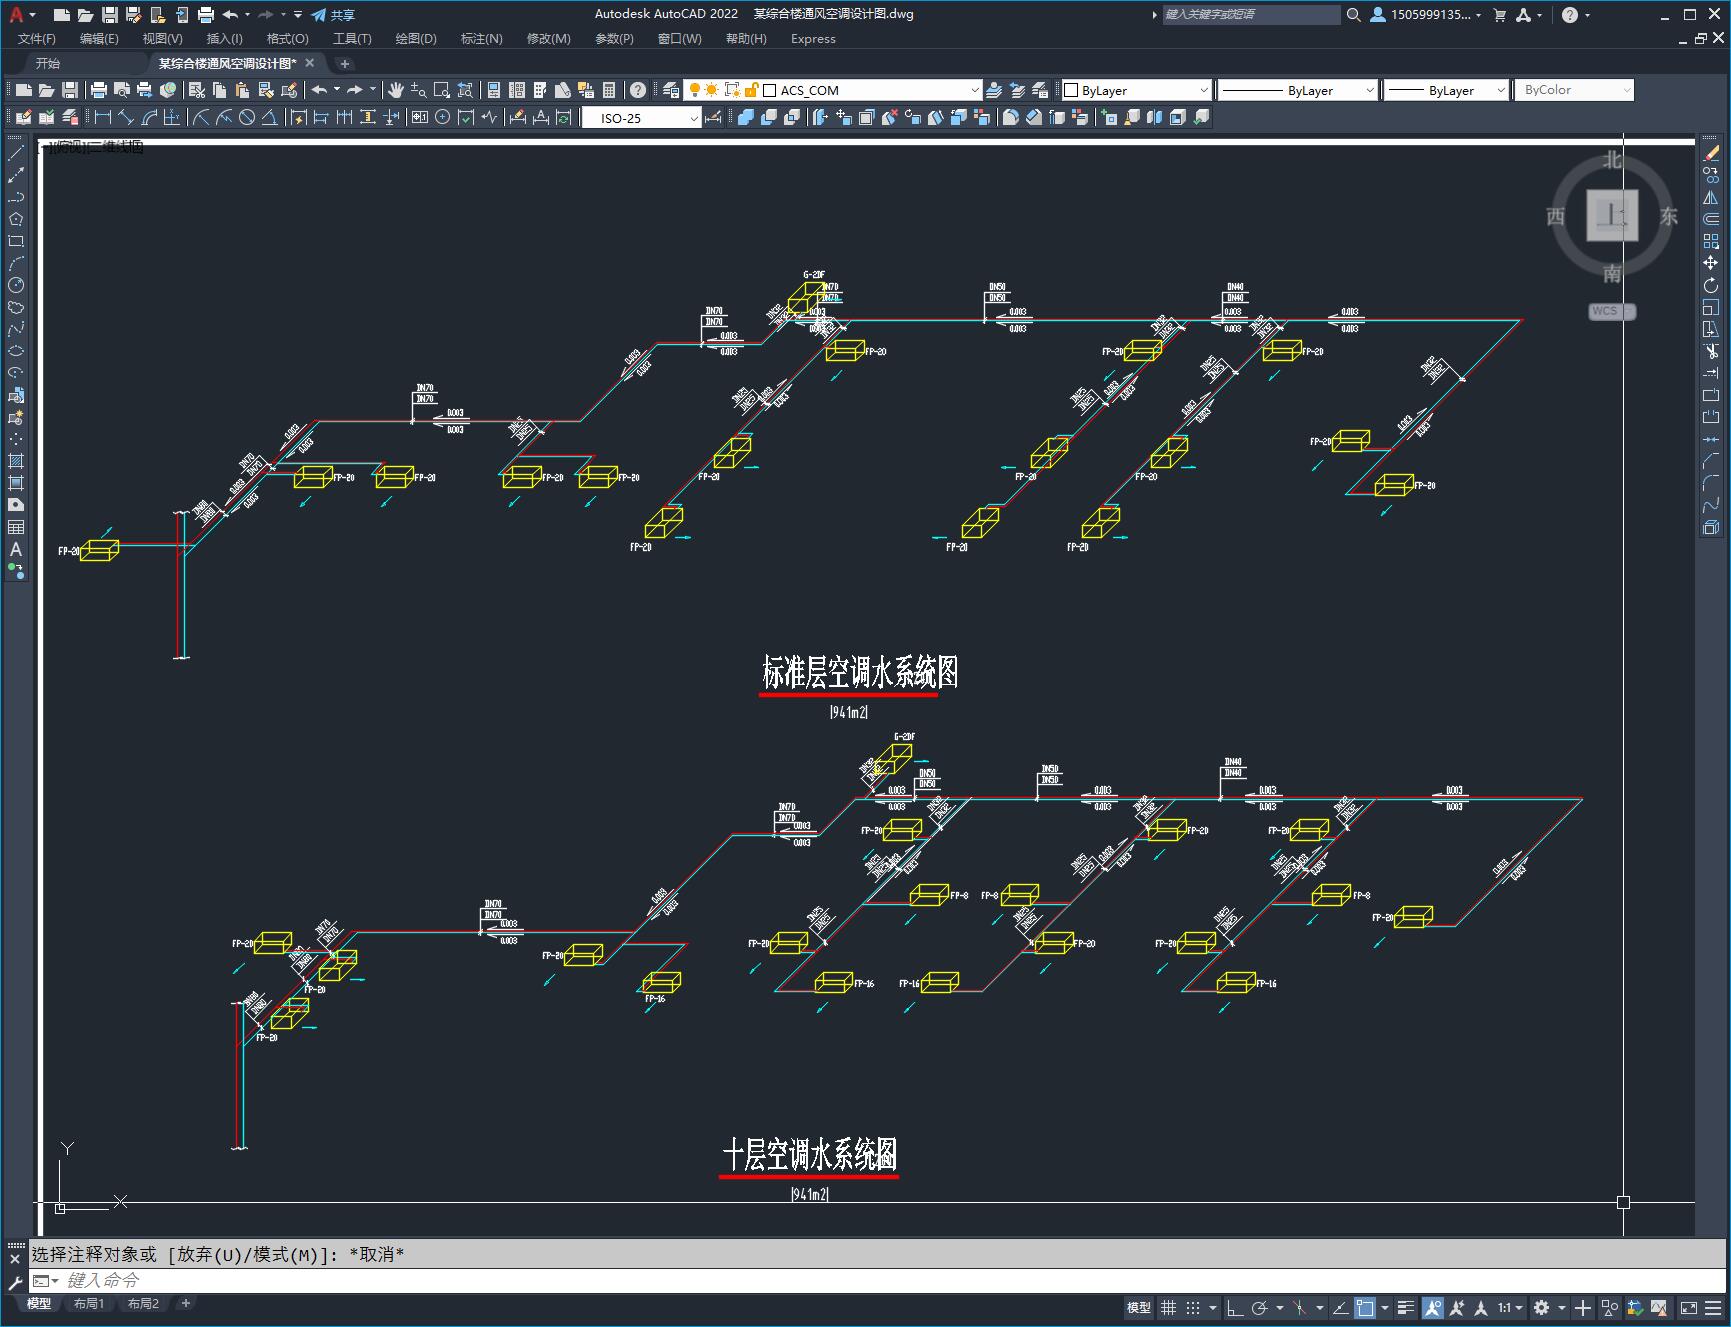Toggle 2D object snap in status bar

[x=1365, y=1307]
